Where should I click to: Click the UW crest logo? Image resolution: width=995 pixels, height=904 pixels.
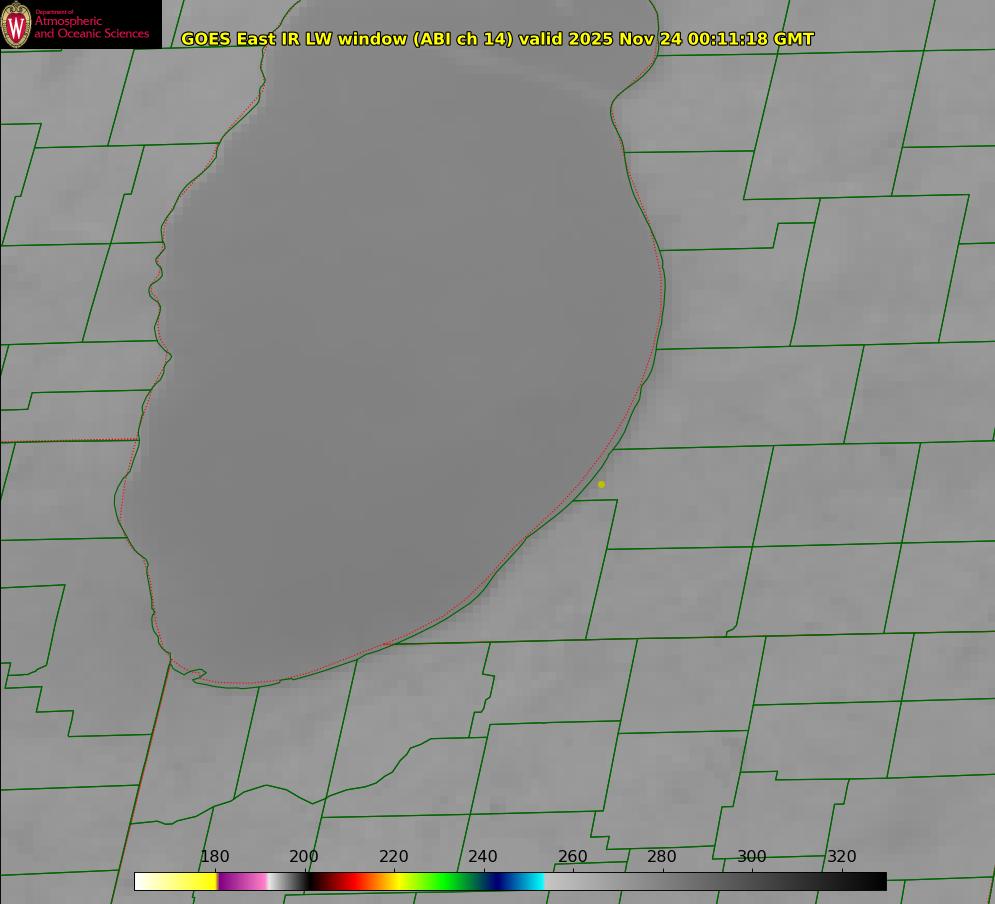pos(16,24)
